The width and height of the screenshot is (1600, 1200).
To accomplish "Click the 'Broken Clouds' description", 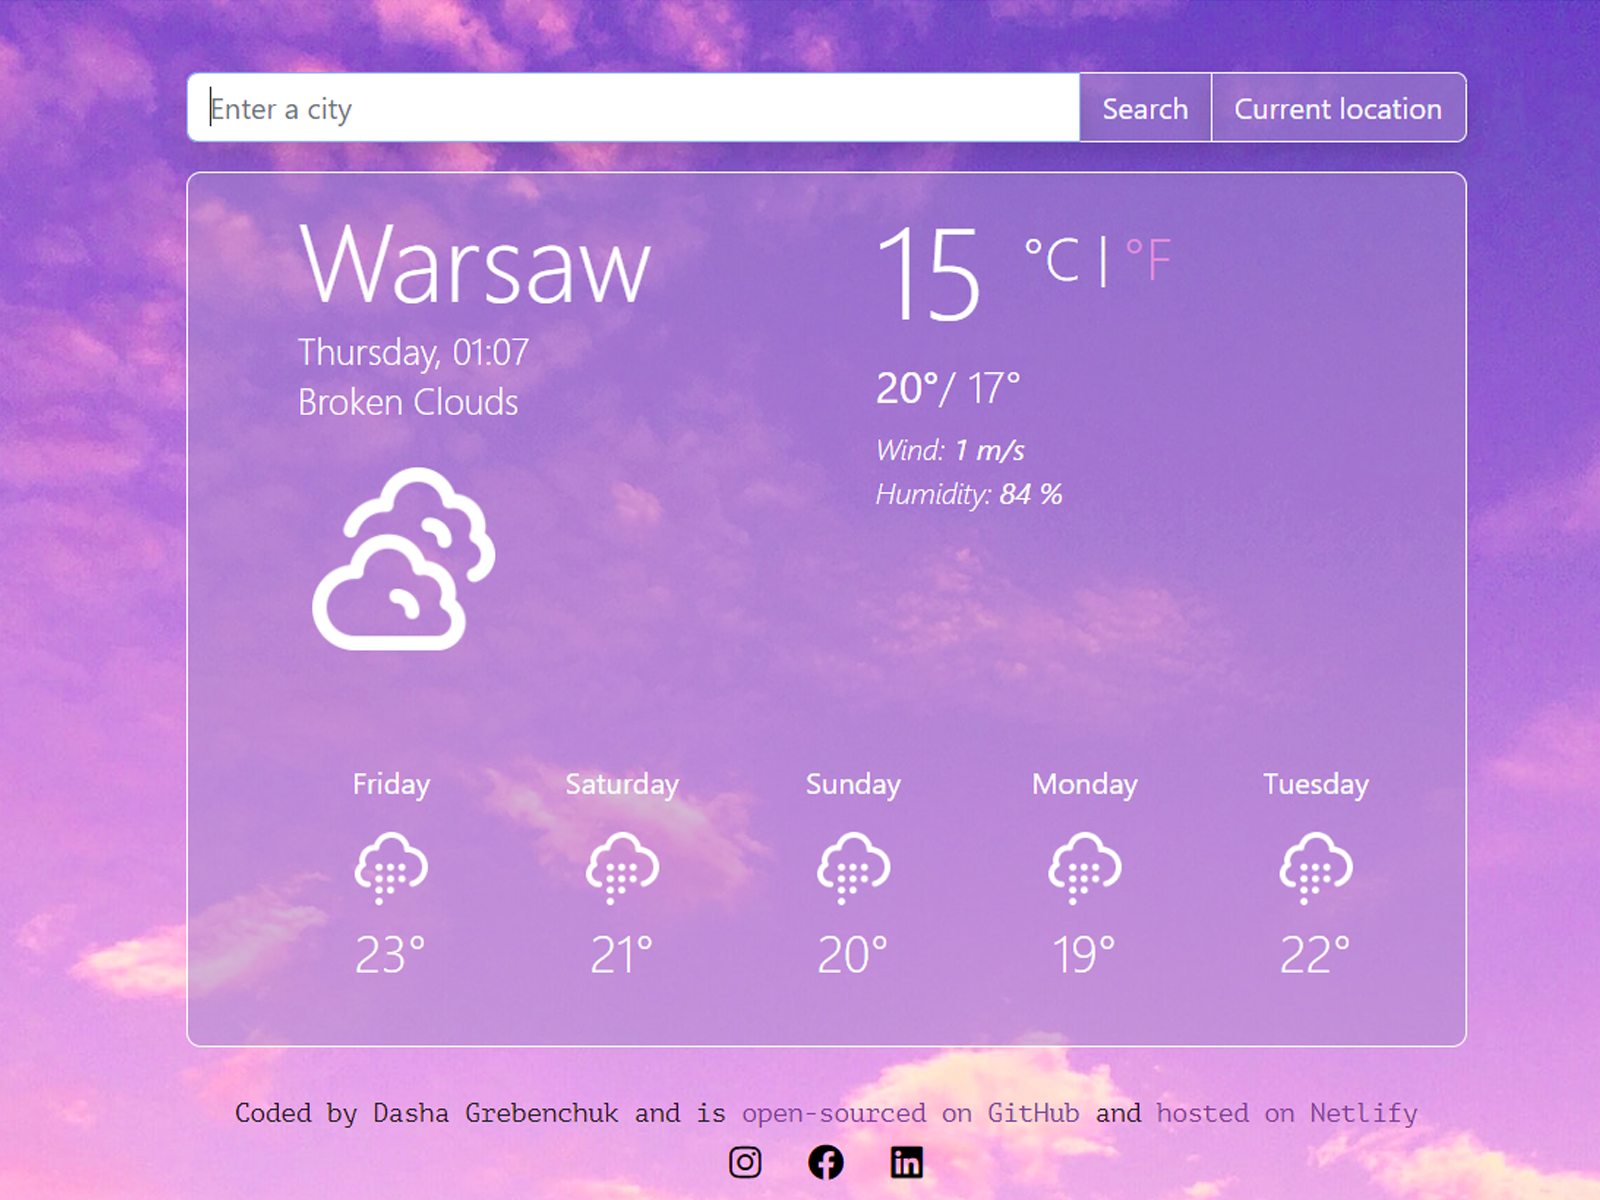I will pyautogui.click(x=408, y=402).
